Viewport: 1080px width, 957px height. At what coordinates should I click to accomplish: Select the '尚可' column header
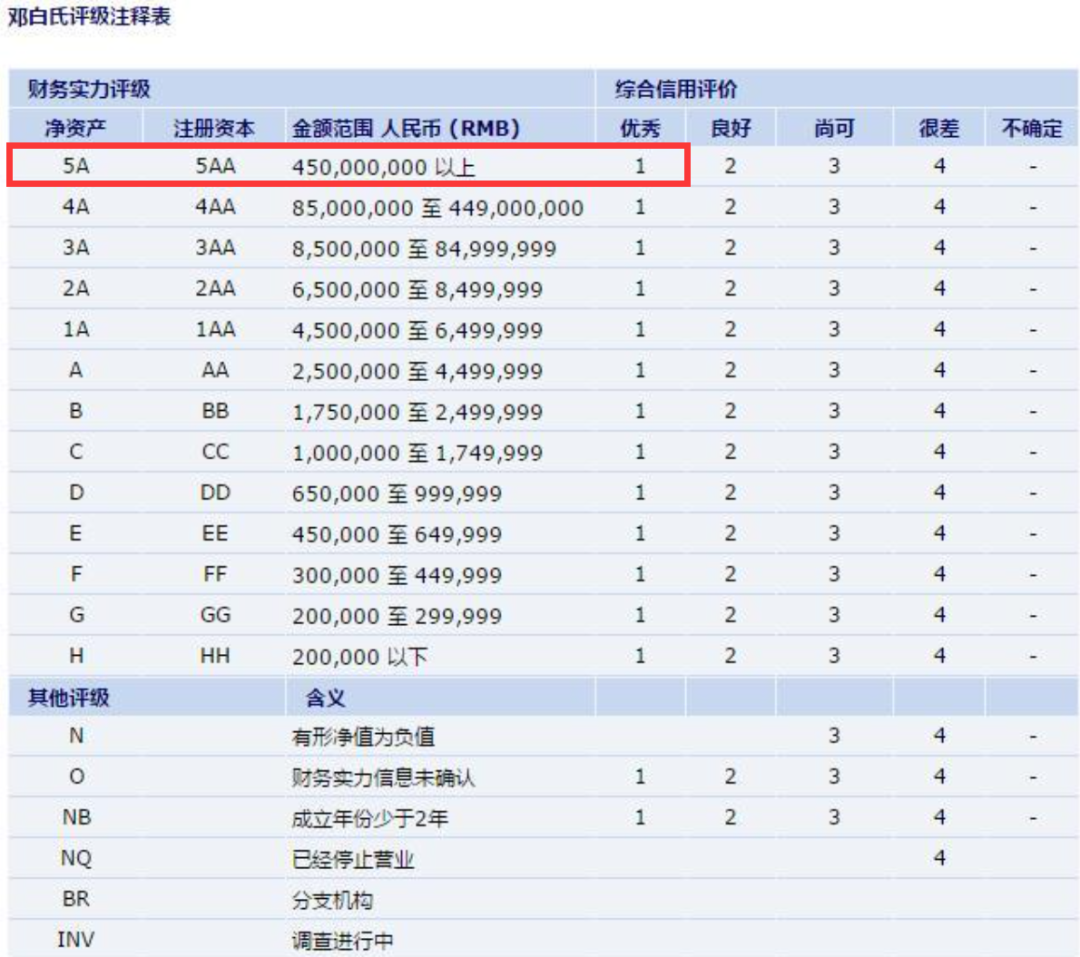834,127
